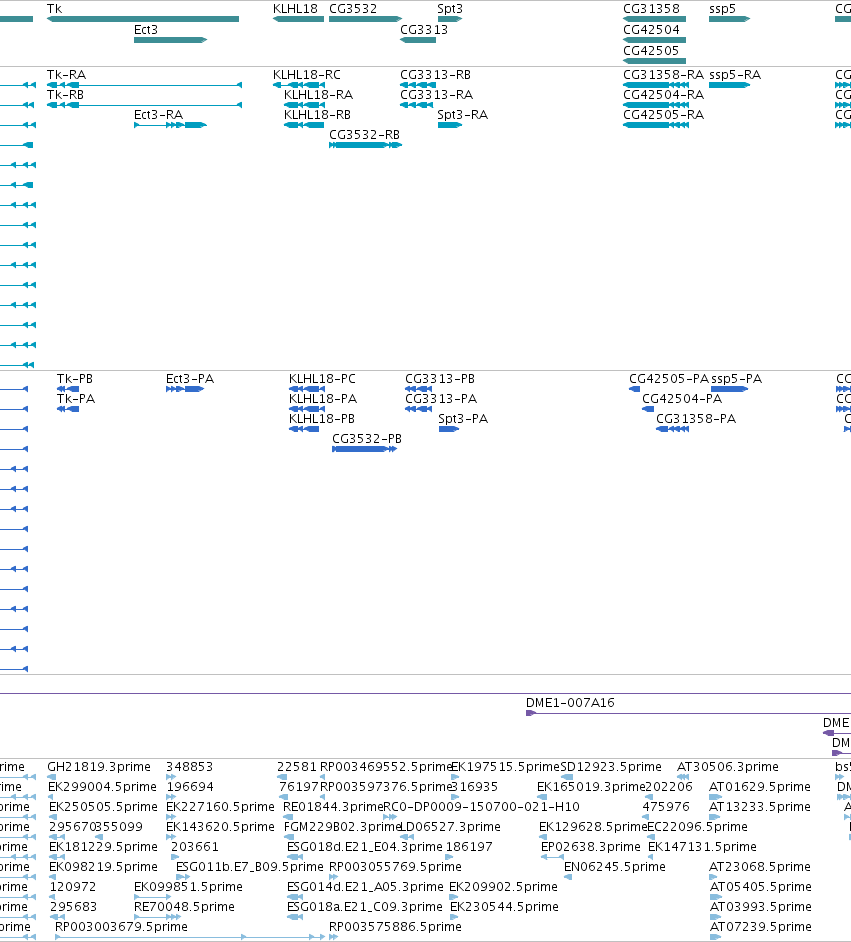This screenshot has width=851, height=942.
Task: Select the CG42504-PA protein feature
Action: (648, 409)
